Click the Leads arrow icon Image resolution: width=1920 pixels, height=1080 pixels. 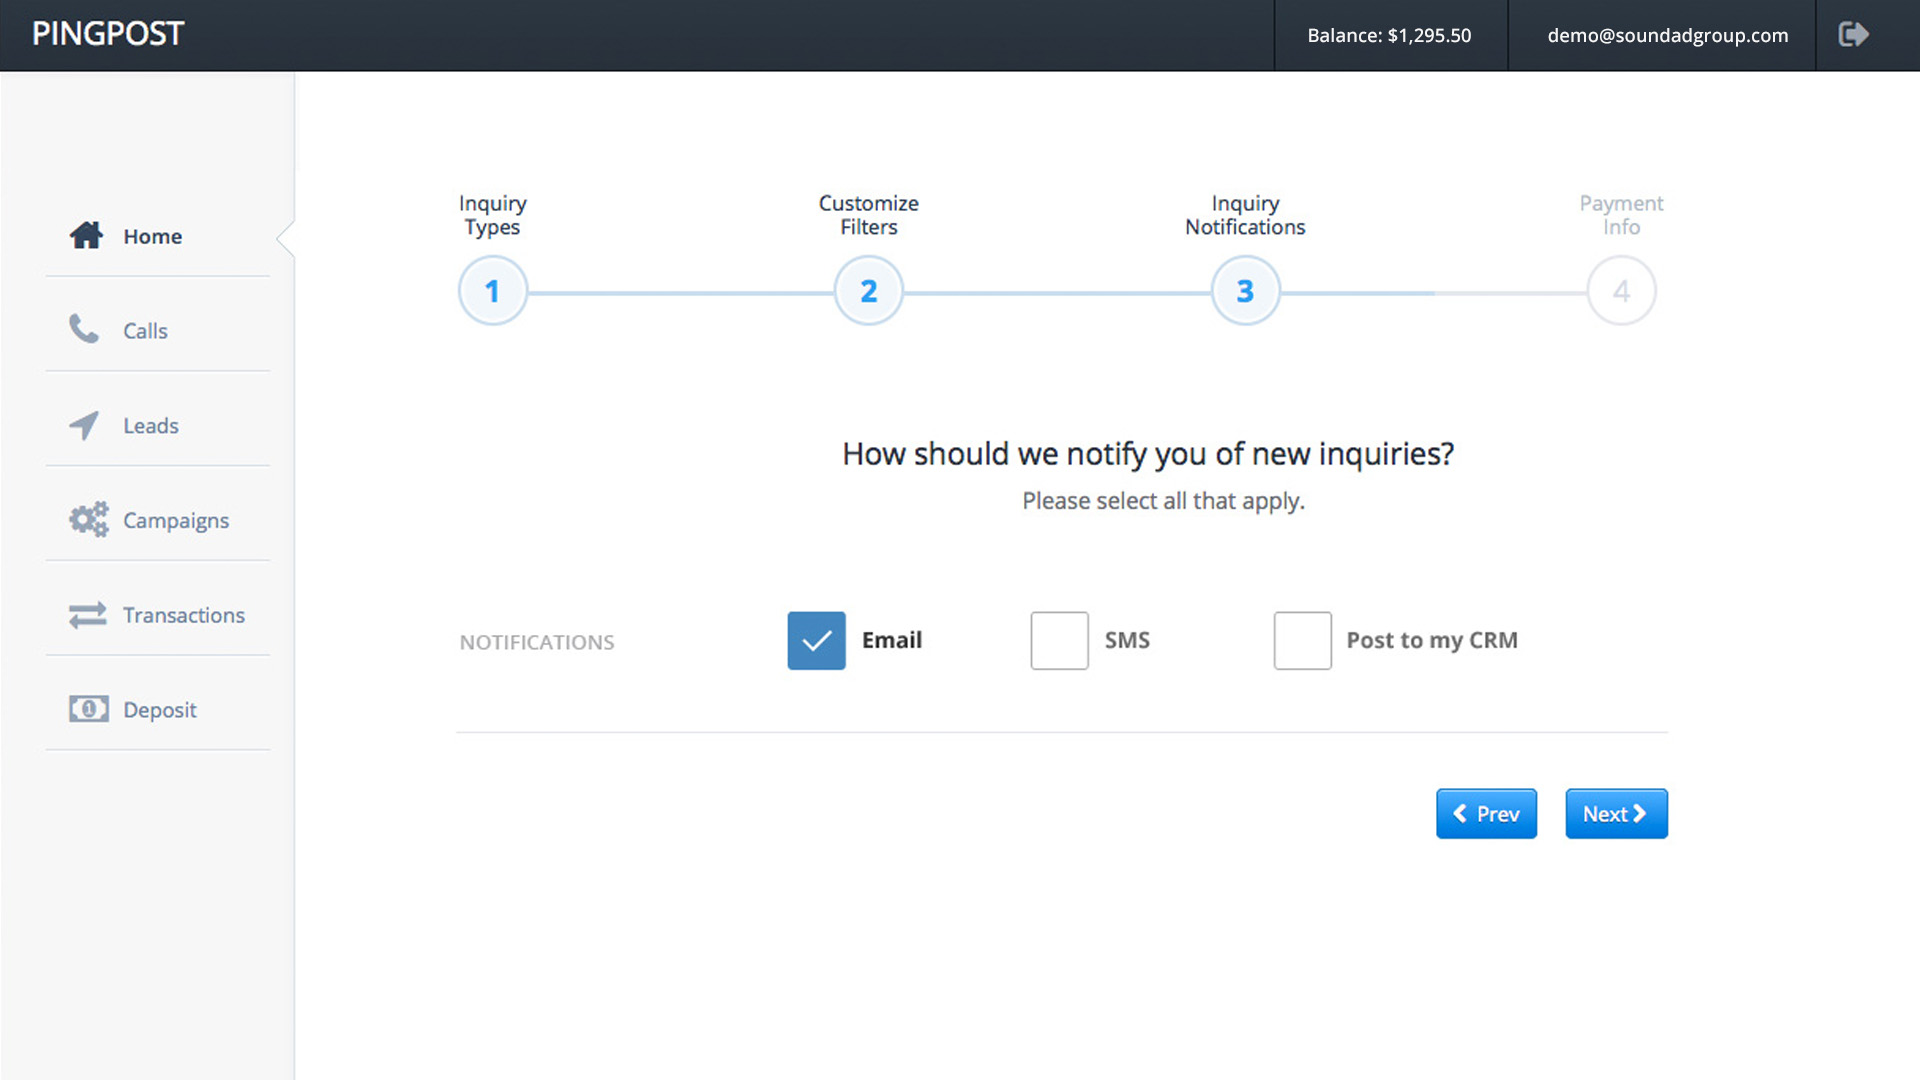[x=84, y=425]
